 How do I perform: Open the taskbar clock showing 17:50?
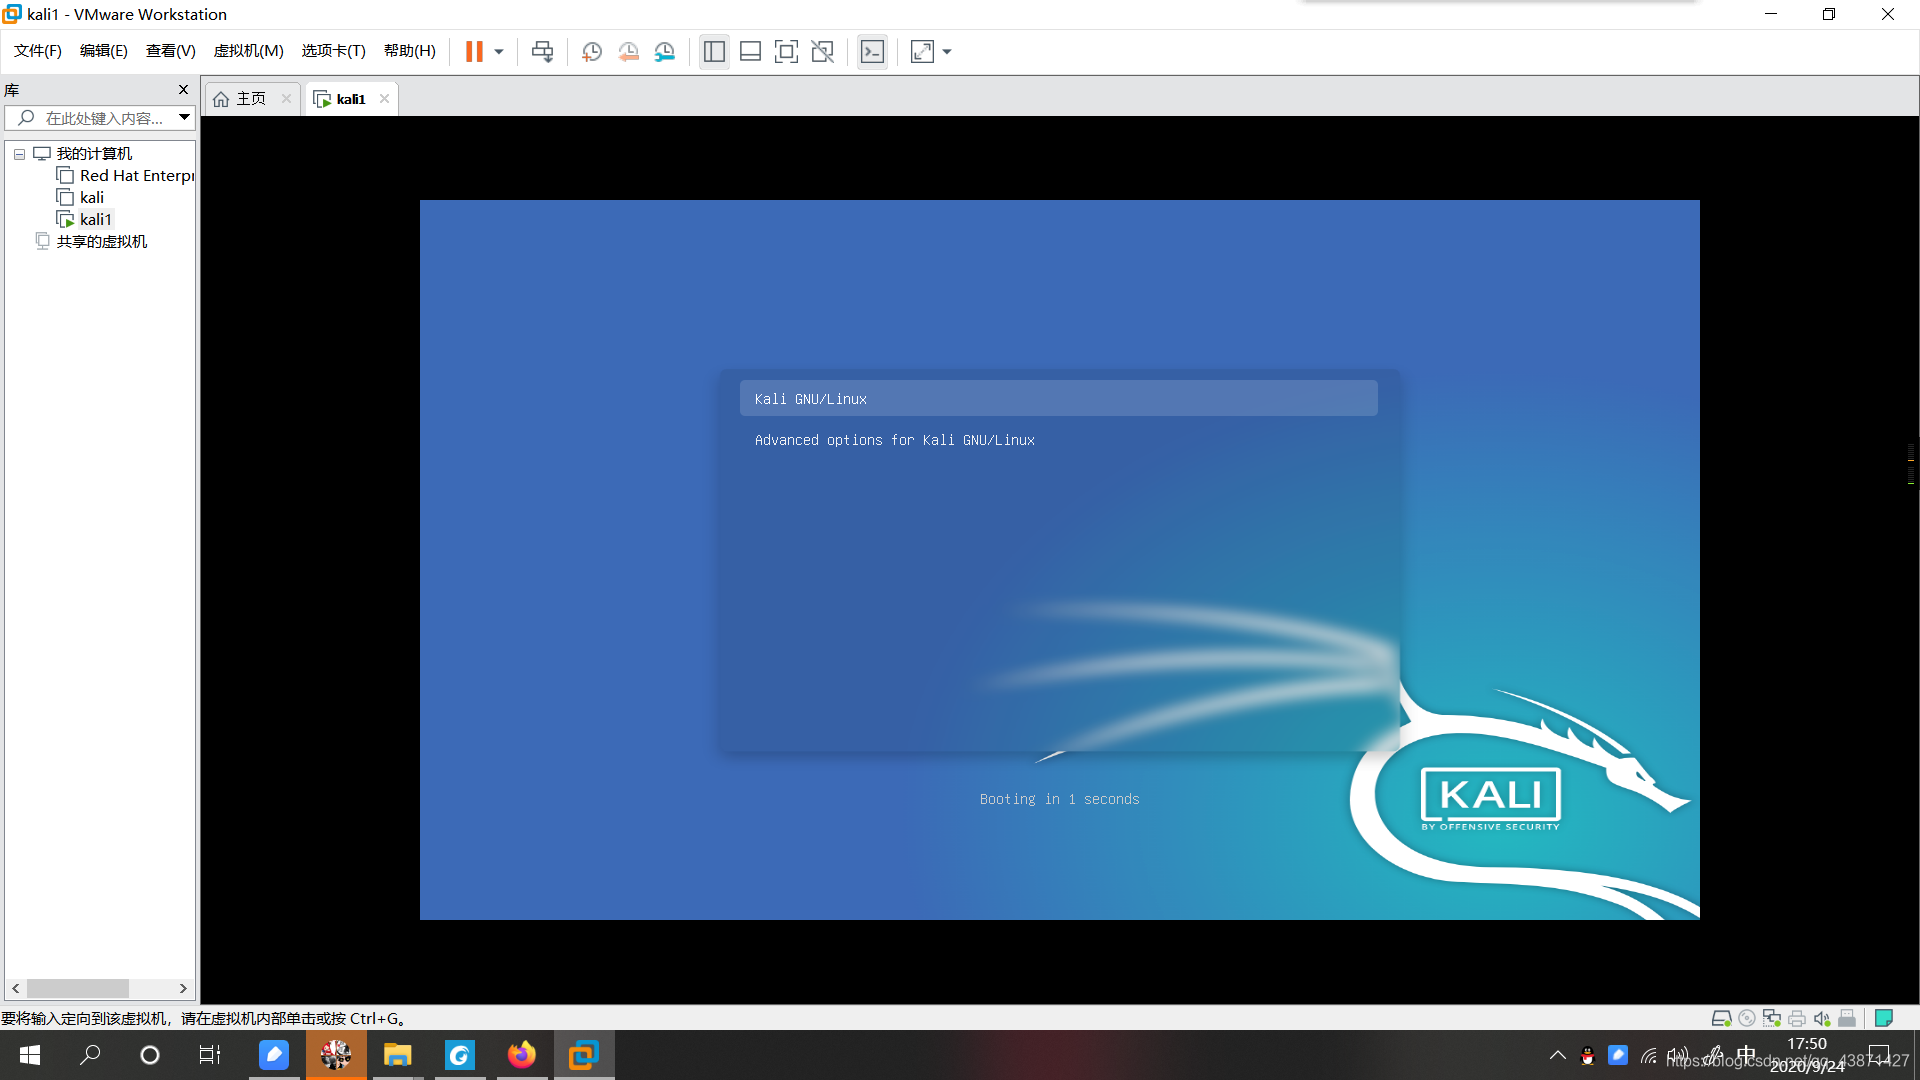(x=1807, y=1044)
